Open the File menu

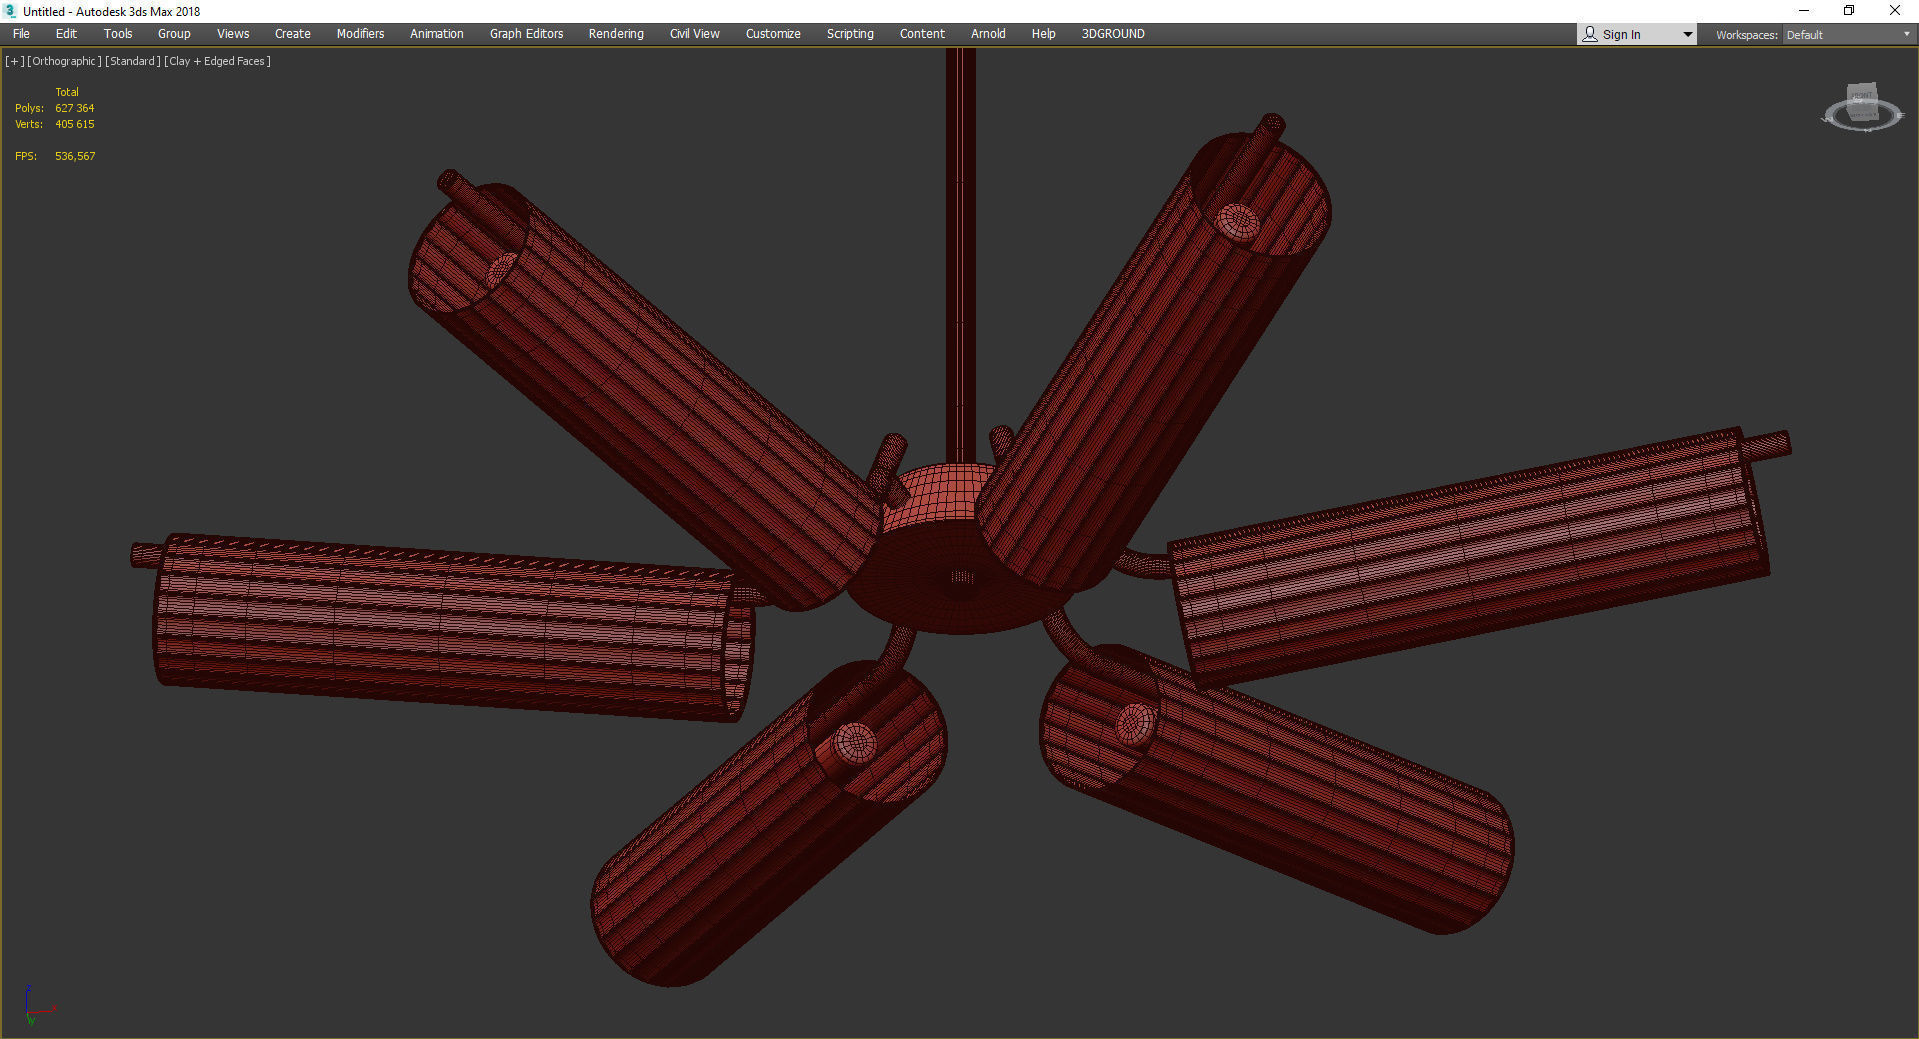[x=21, y=34]
